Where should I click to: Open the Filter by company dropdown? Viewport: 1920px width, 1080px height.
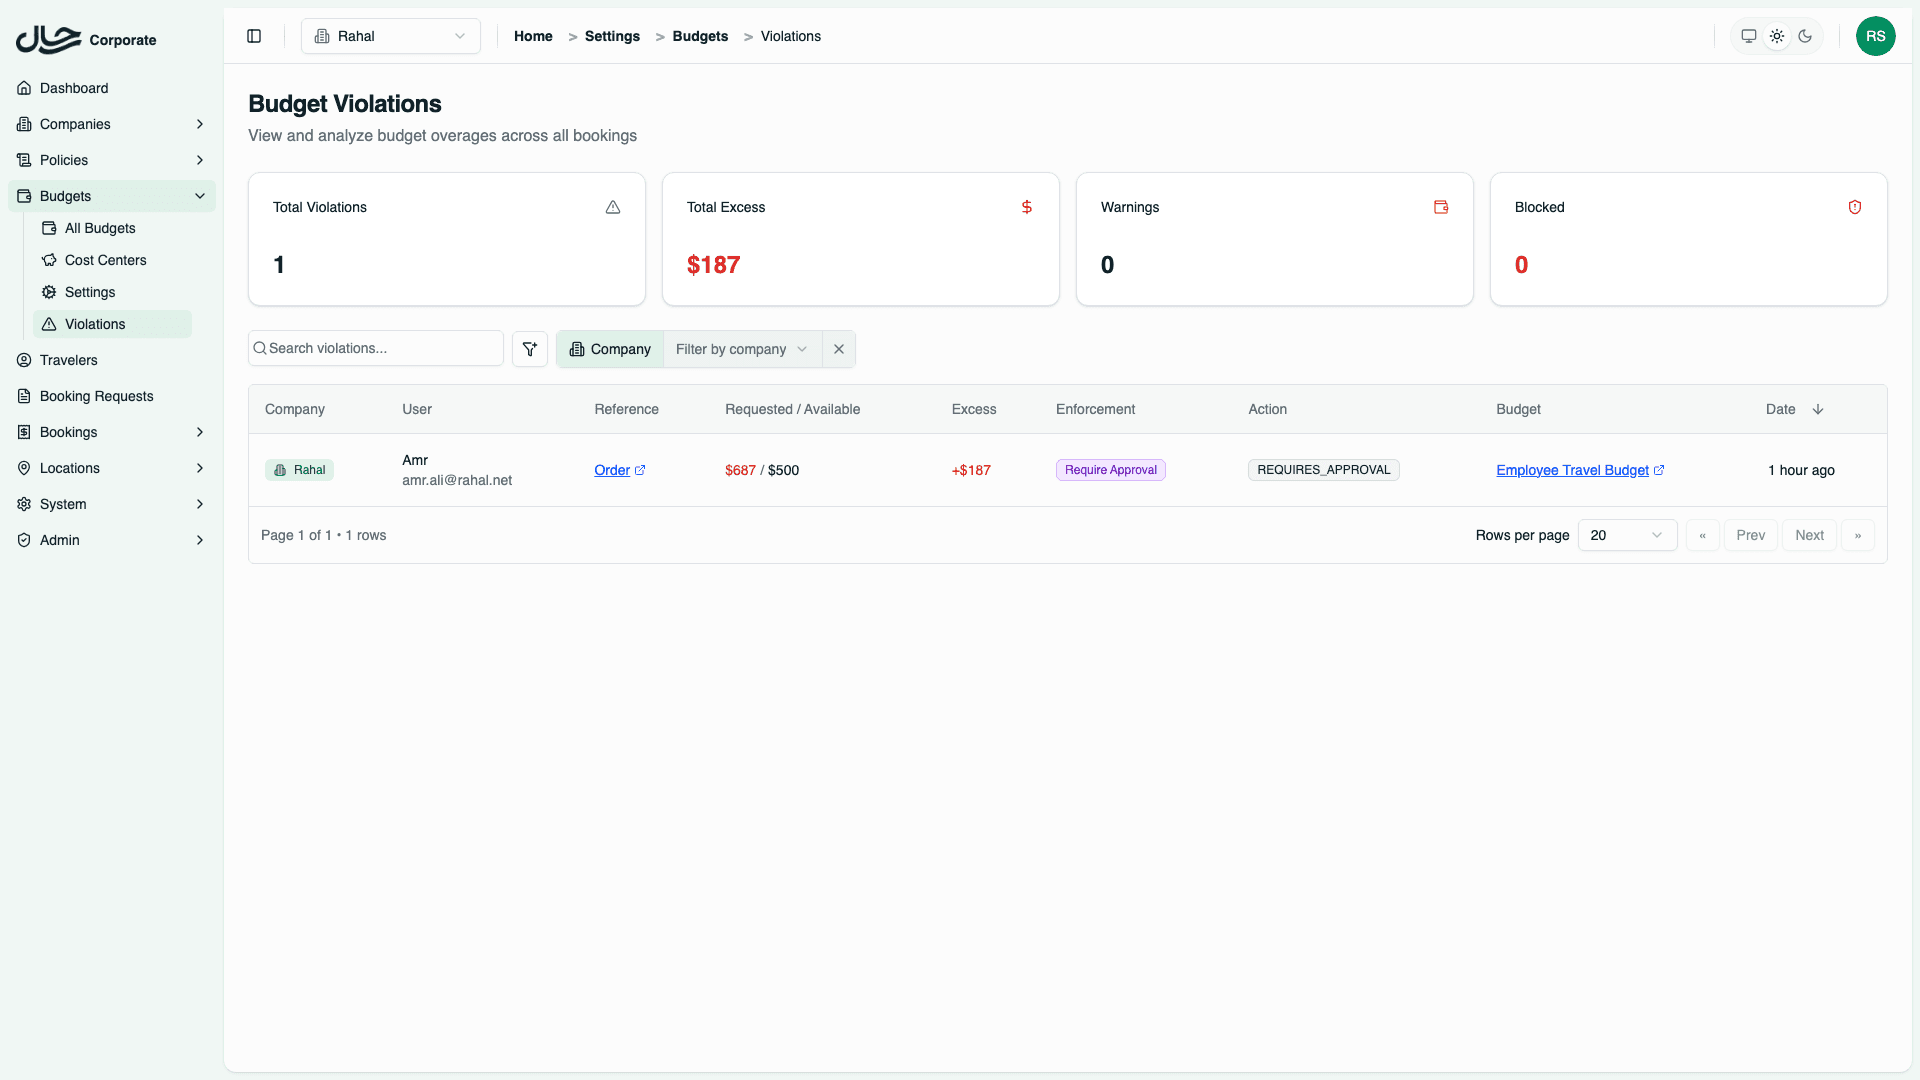pyautogui.click(x=741, y=349)
